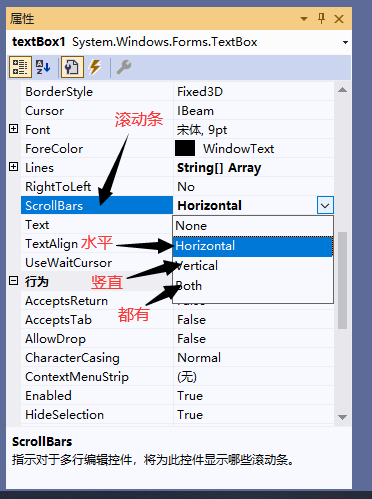Choose None in ScrollBars list
Screen dimensions: 372x499
[253, 226]
